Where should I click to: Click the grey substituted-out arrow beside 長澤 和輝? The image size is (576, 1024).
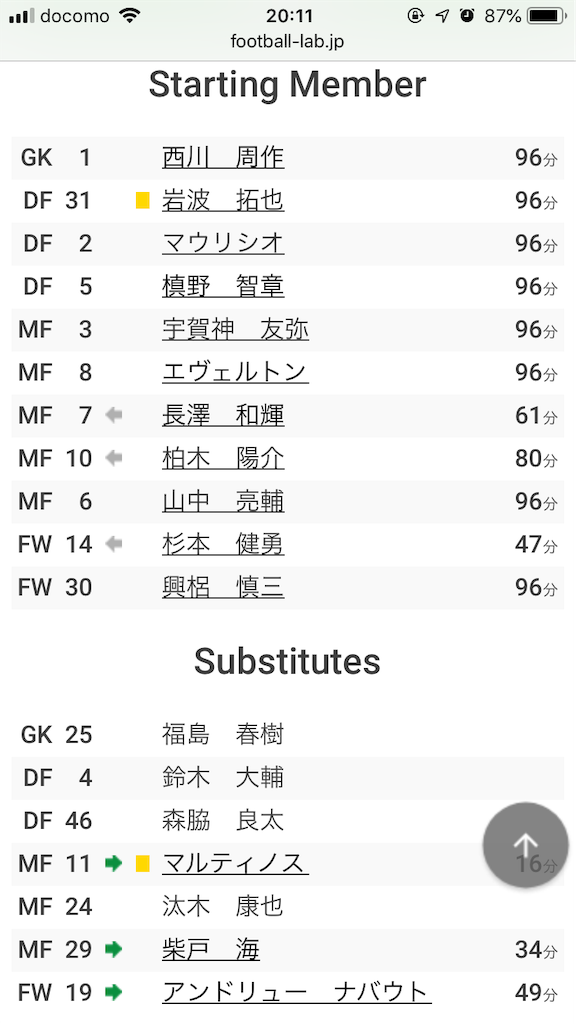pos(114,415)
